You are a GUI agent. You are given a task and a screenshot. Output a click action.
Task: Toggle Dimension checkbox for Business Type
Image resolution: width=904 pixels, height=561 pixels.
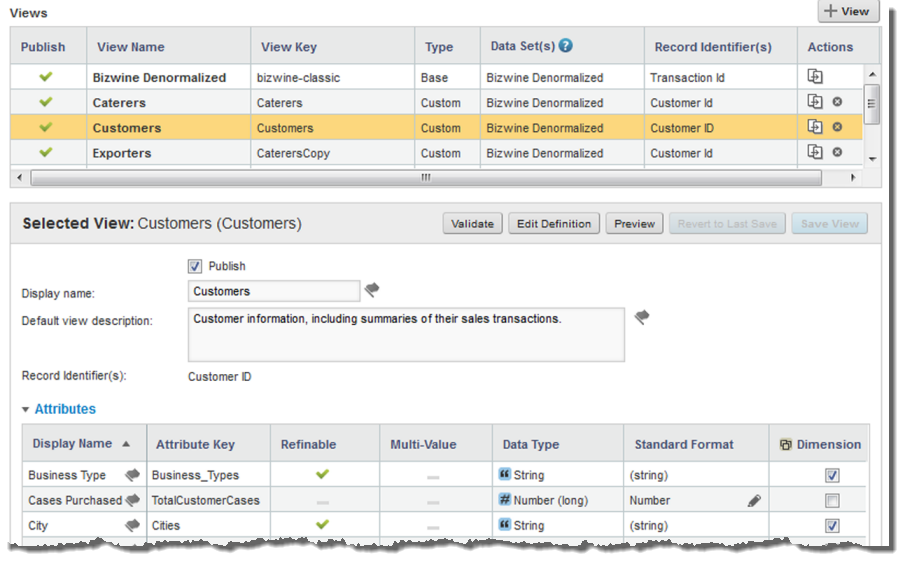pyautogui.click(x=832, y=476)
